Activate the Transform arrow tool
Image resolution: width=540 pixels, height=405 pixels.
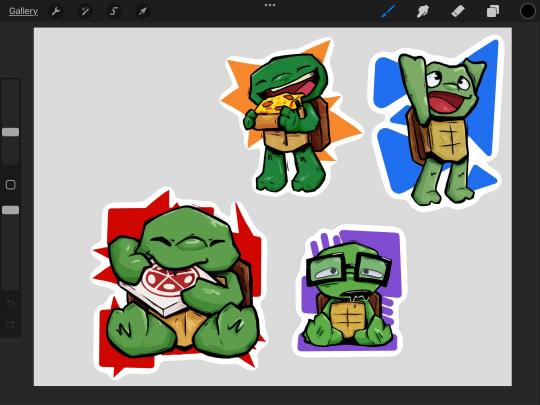tap(143, 11)
